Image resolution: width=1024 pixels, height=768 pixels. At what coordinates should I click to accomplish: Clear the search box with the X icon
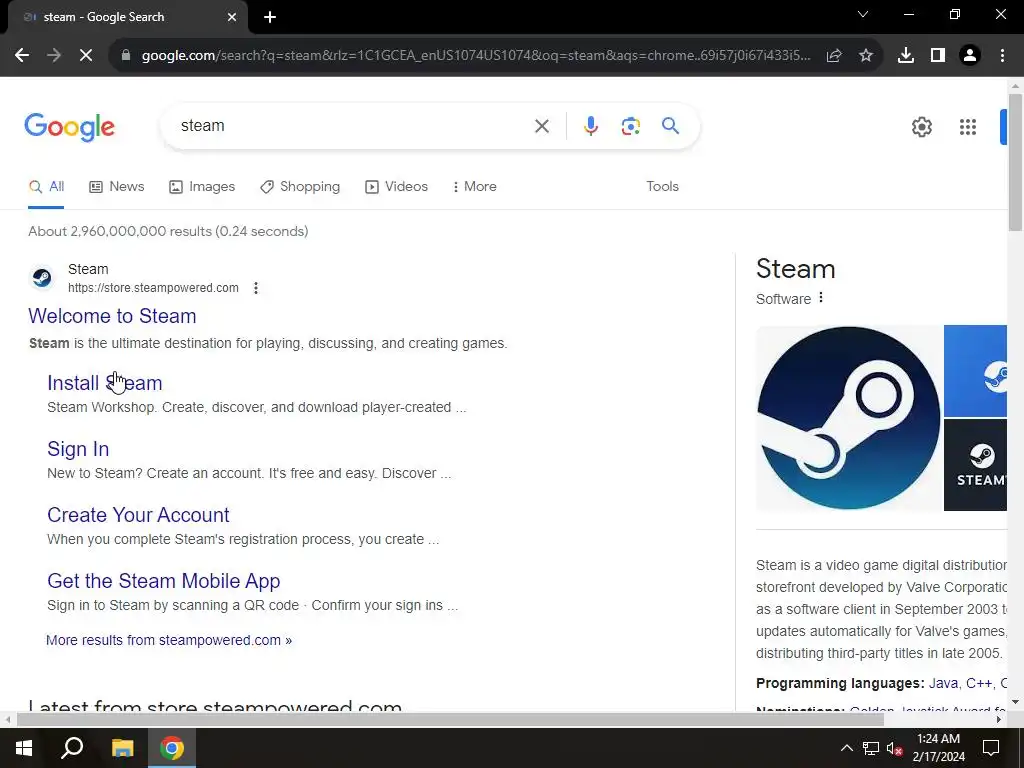[x=542, y=126]
